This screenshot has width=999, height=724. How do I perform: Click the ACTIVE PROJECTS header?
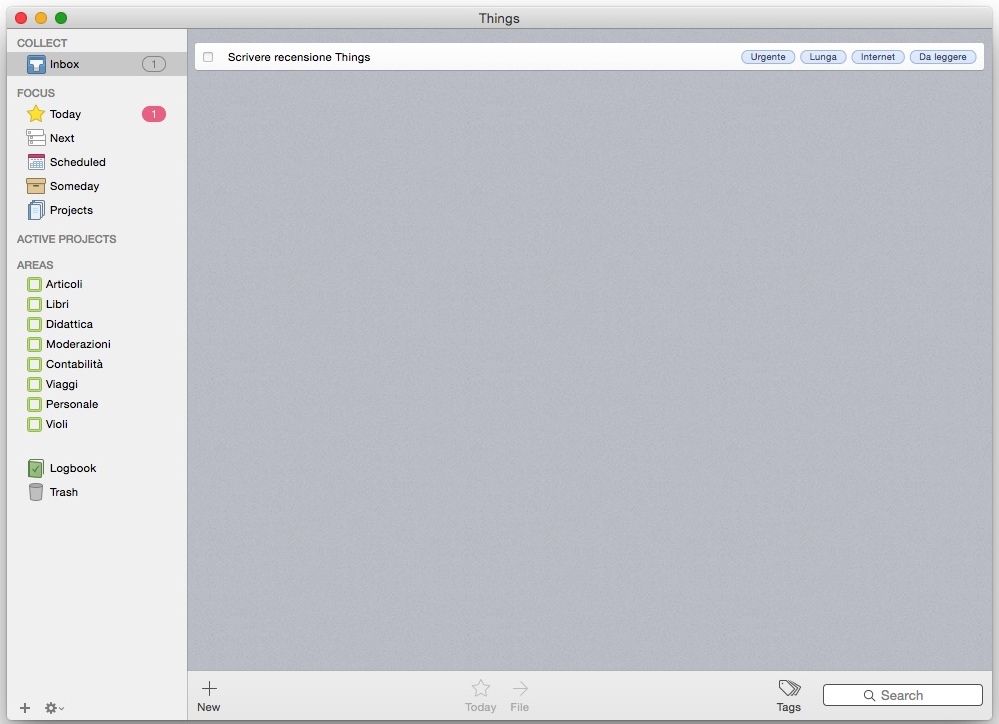point(66,239)
